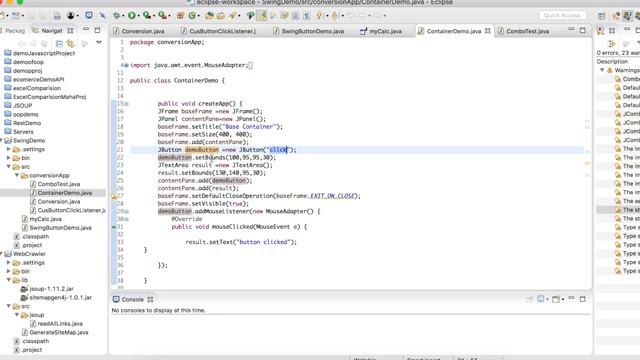Expand SwingDemo bin folder

(x=9, y=158)
